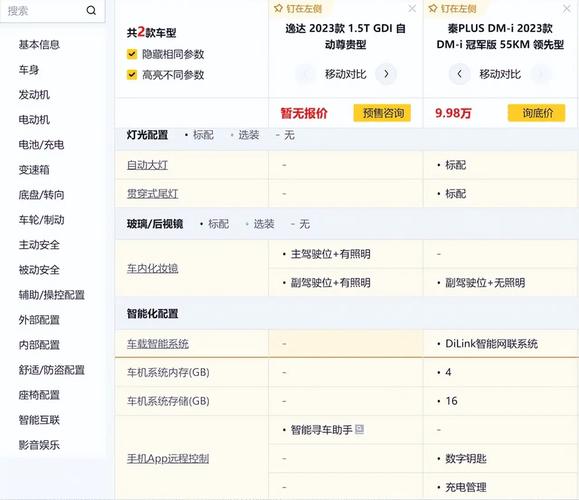Jump to 座椅配置 section
The height and width of the screenshot is (500, 579).
pos(39,395)
